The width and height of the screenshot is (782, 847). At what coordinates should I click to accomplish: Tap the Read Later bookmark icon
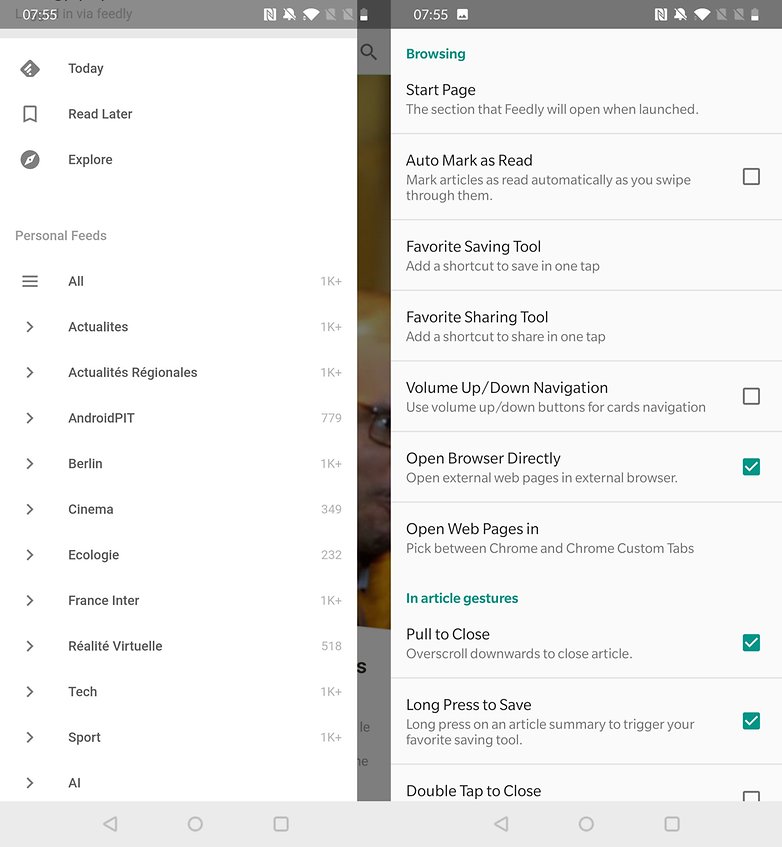(30, 114)
